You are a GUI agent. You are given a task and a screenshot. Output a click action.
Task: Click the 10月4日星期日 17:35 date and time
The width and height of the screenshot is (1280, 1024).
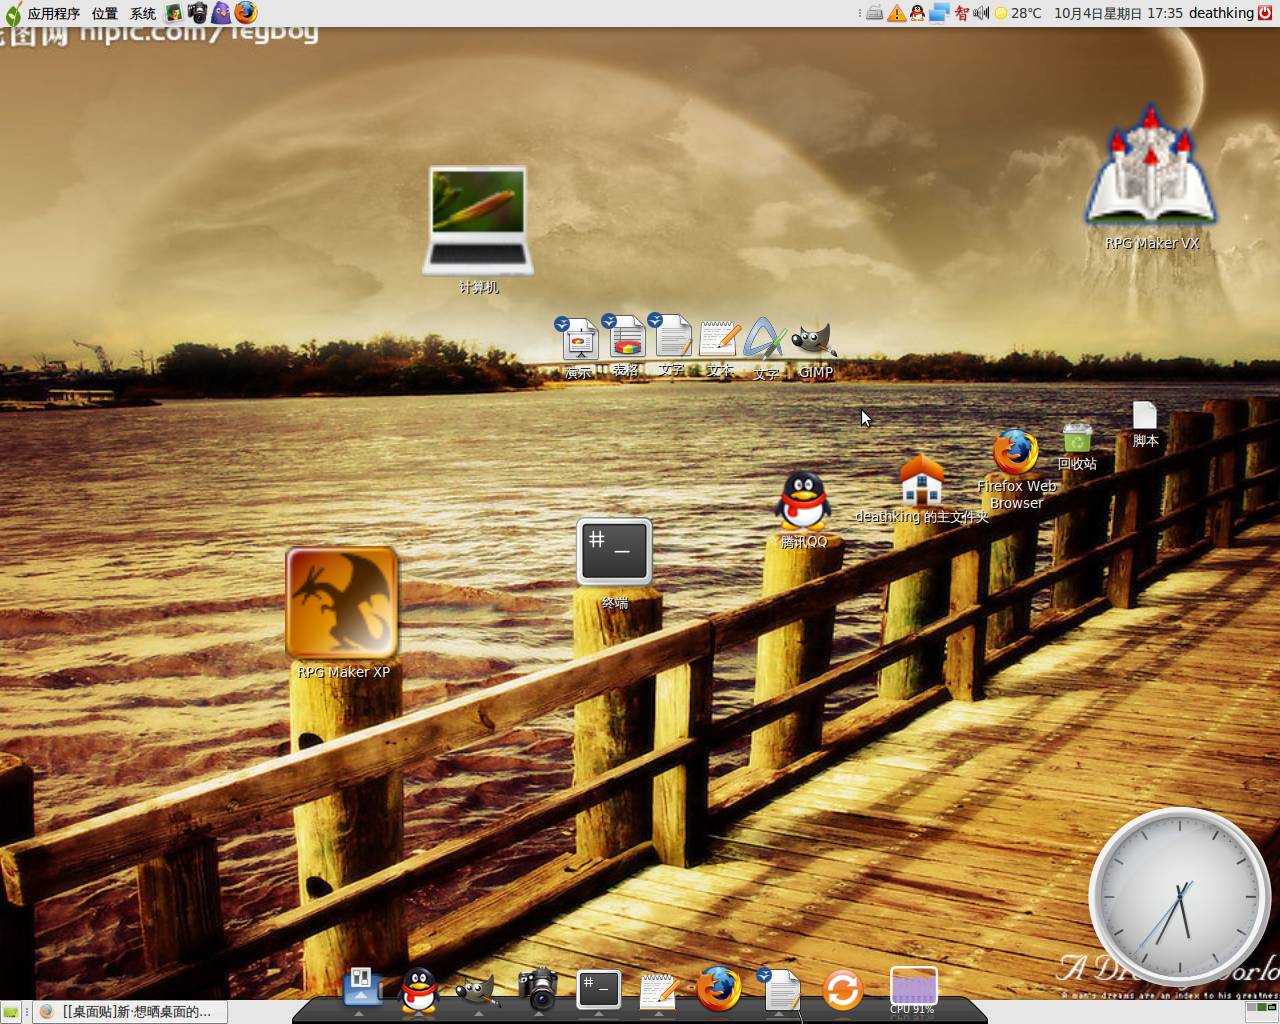(x=1118, y=13)
